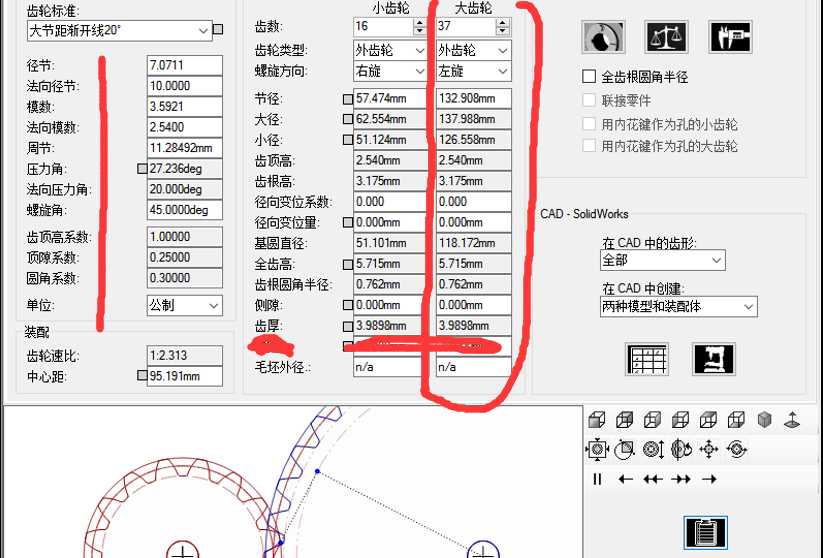This screenshot has width=823, height=558.
Task: Click the clipboard report icon
Action: tap(706, 533)
